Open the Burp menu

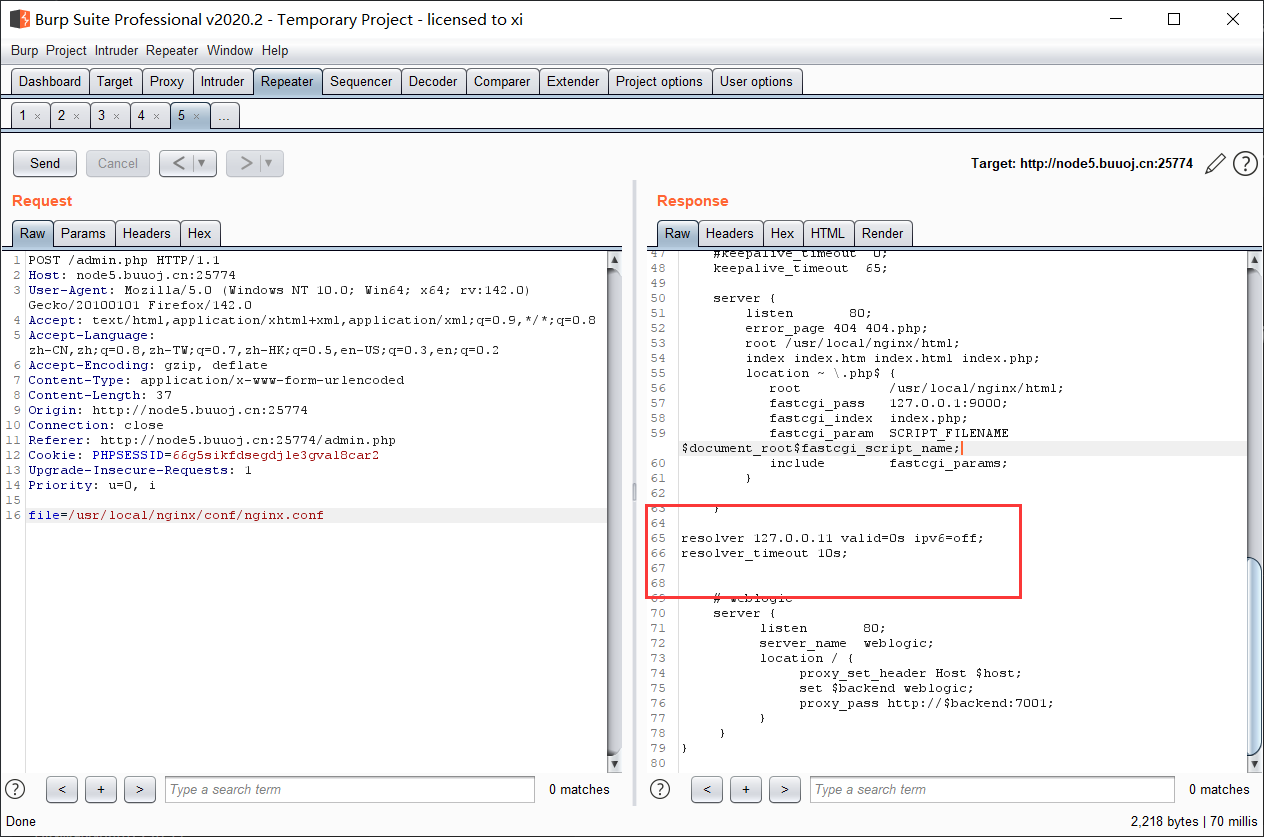(x=24, y=50)
